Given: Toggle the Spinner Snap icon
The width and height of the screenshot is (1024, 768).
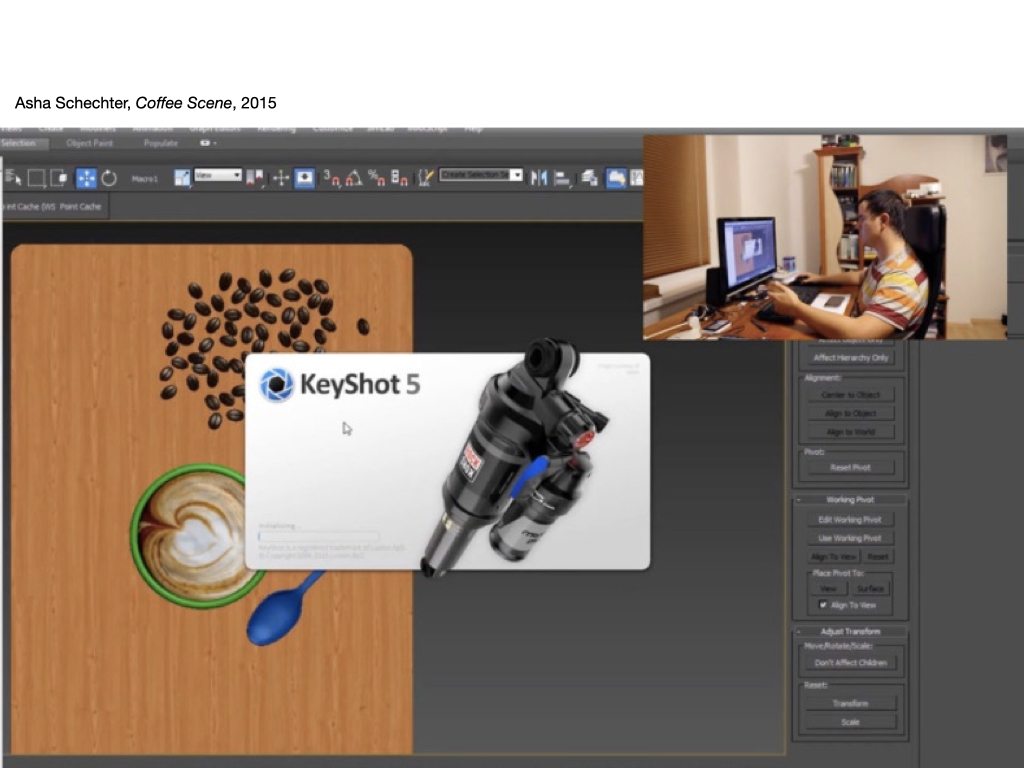Looking at the screenshot, I should pos(399,178).
